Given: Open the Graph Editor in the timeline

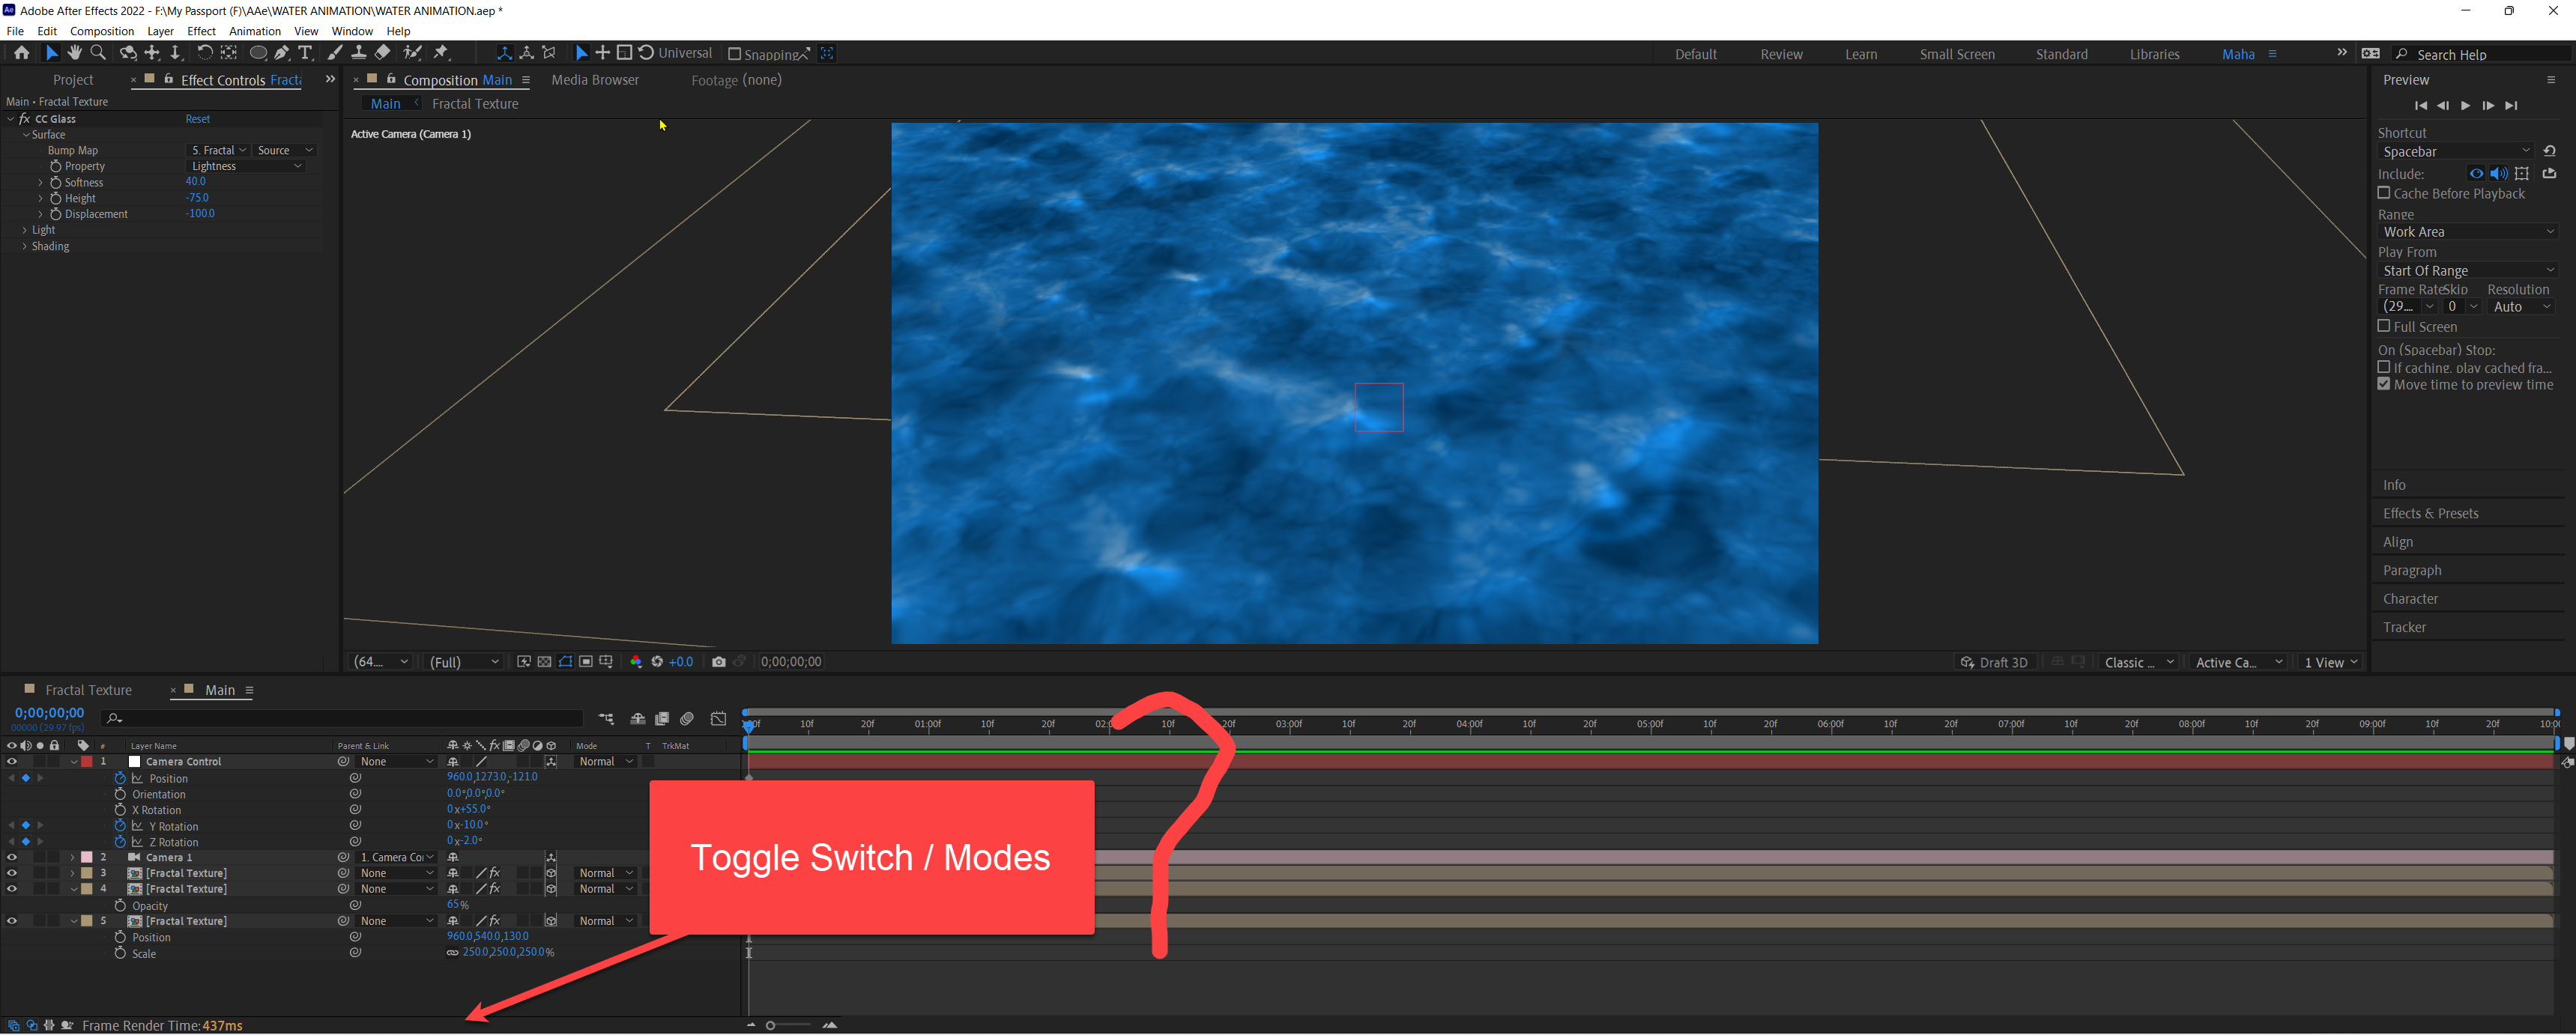Looking at the screenshot, I should pyautogui.click(x=718, y=718).
